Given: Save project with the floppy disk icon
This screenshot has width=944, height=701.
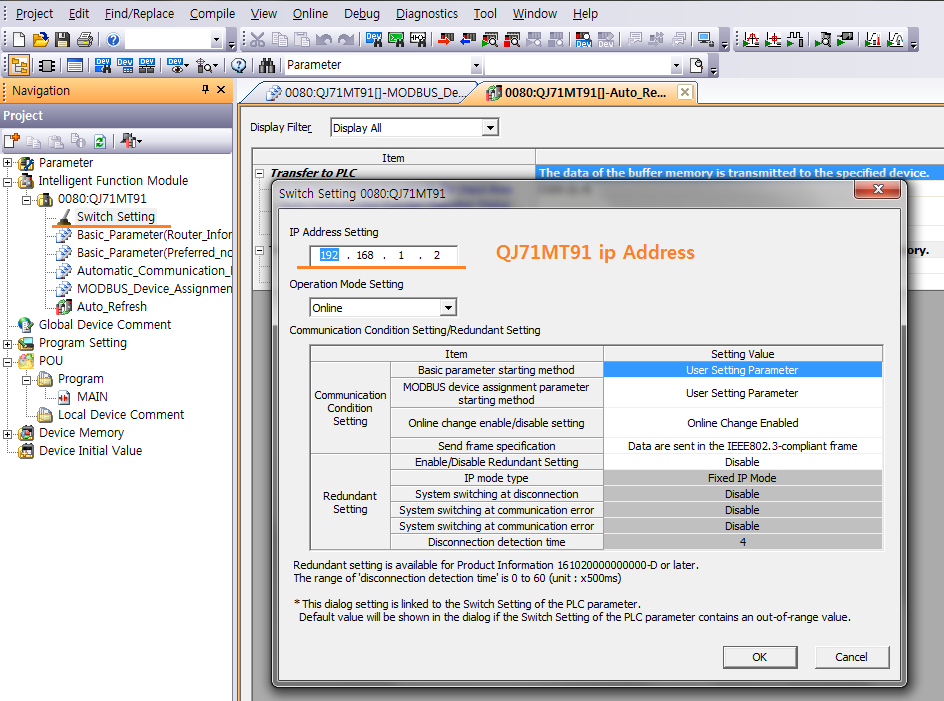Looking at the screenshot, I should click(62, 40).
